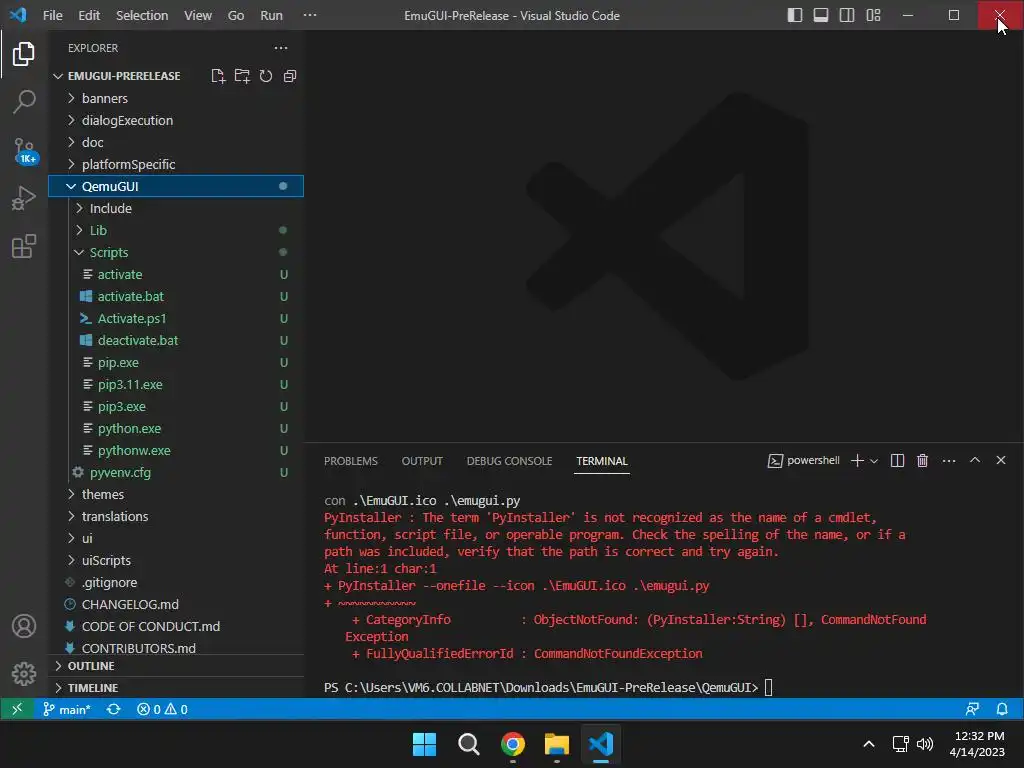Open explorer Views and More Actions menu
Viewport: 1024px width, 768px height.
coord(281,48)
